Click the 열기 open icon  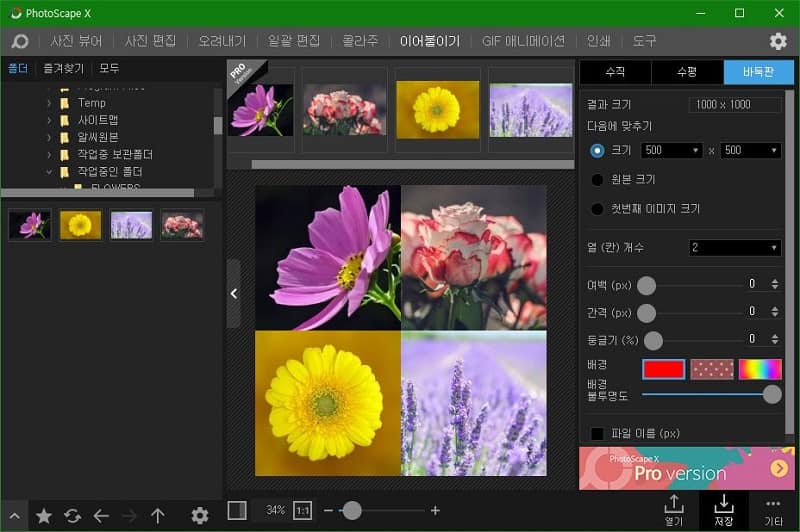[673, 510]
